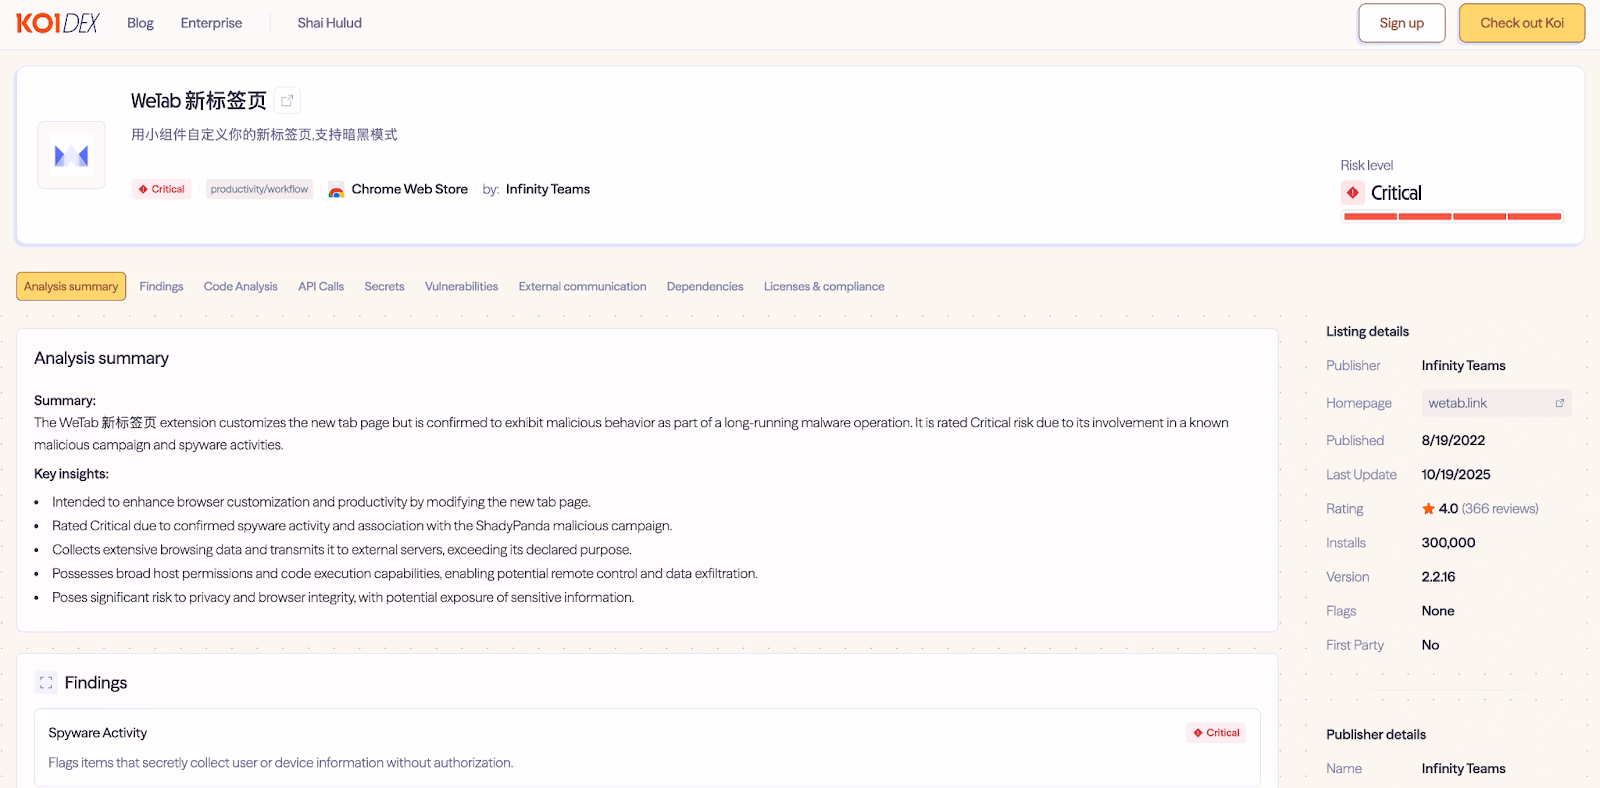Click the WeTab extension logo thumbnail
This screenshot has height=788, width=1600.
(71, 155)
